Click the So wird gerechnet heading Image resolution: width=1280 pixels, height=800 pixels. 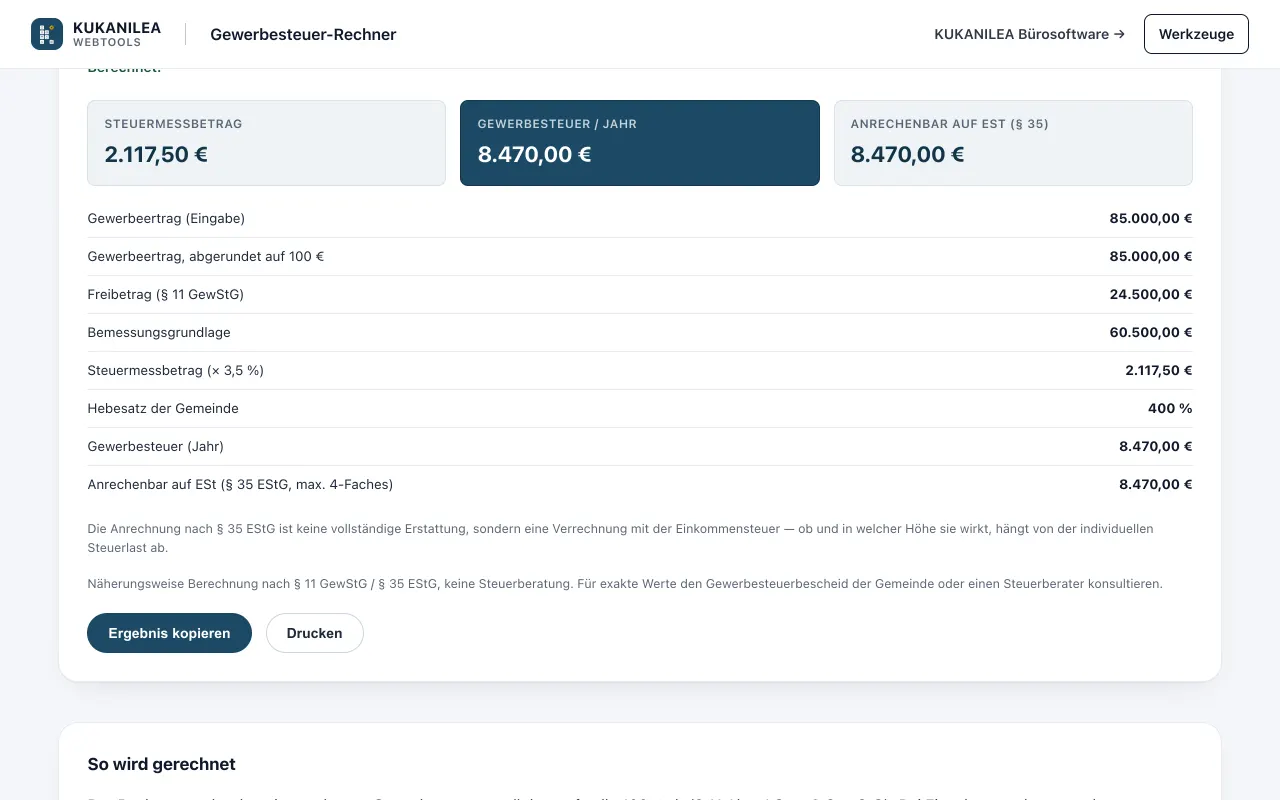(162, 764)
